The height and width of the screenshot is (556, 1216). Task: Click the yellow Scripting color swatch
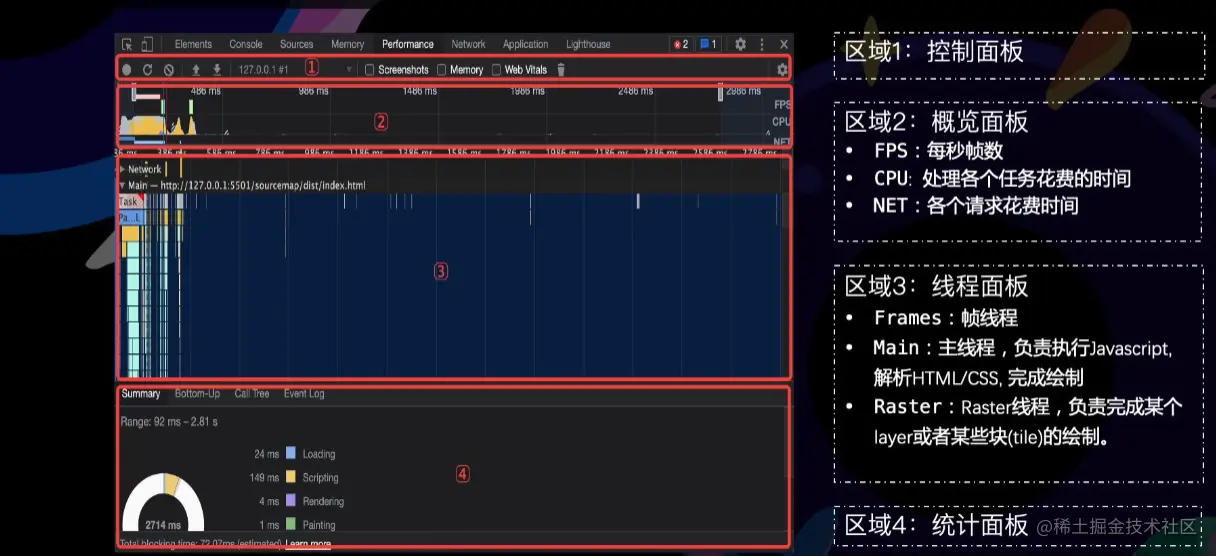(x=291, y=478)
